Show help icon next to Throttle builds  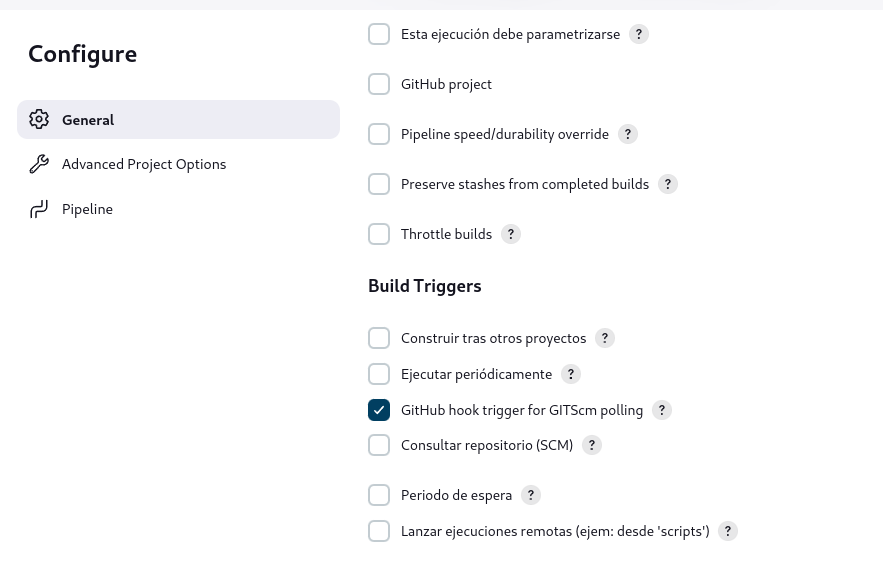(x=511, y=234)
